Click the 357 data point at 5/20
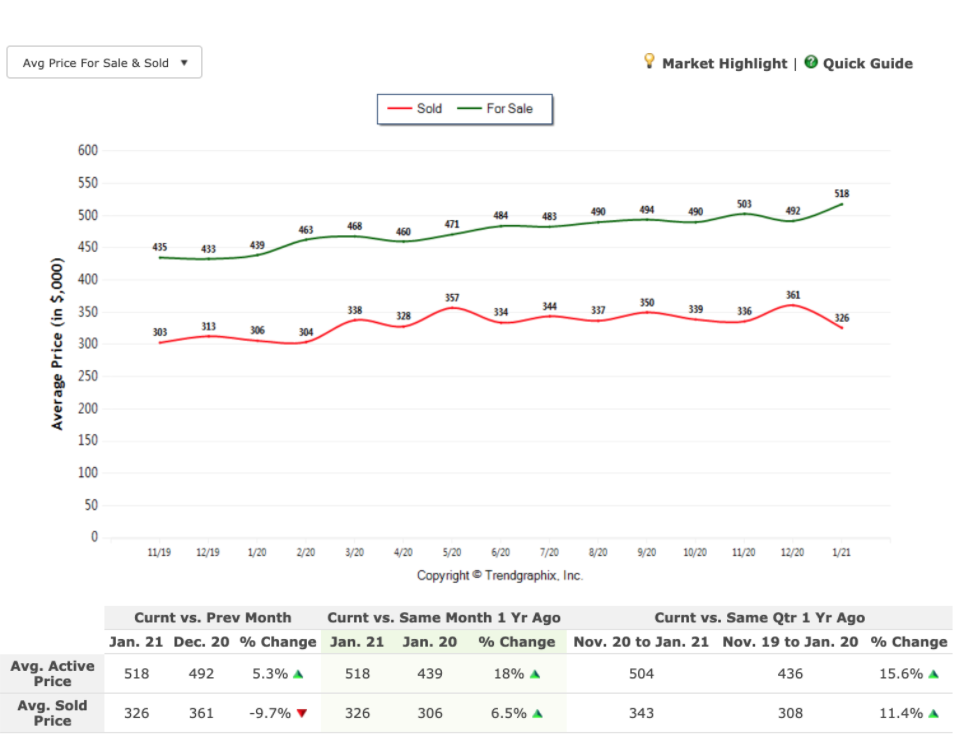 pyautogui.click(x=451, y=308)
